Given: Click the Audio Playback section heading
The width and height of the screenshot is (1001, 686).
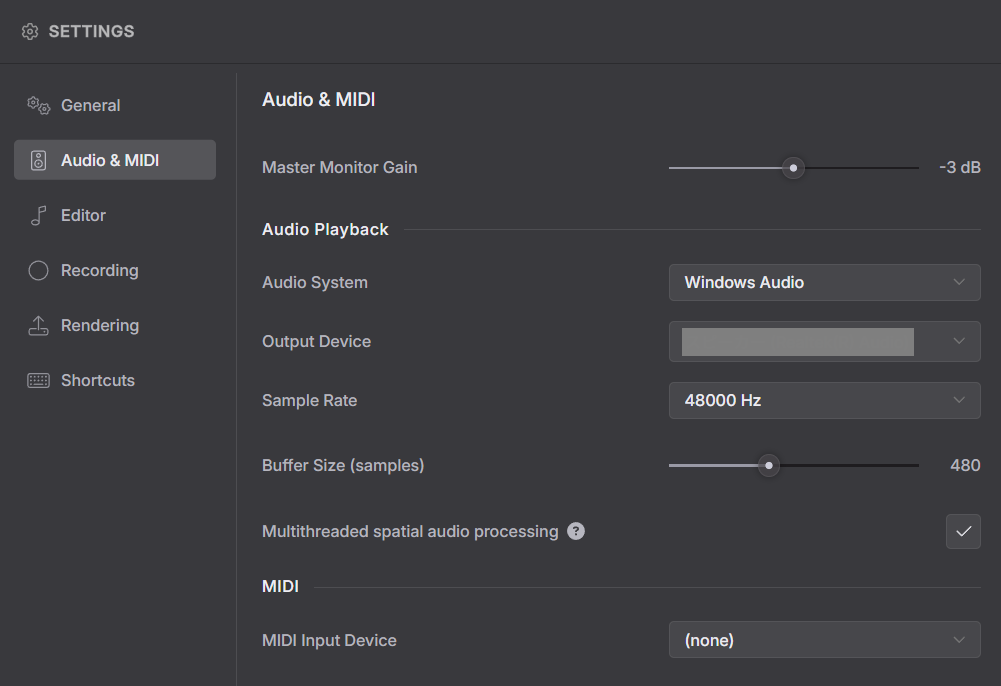Looking at the screenshot, I should click(x=325, y=229).
